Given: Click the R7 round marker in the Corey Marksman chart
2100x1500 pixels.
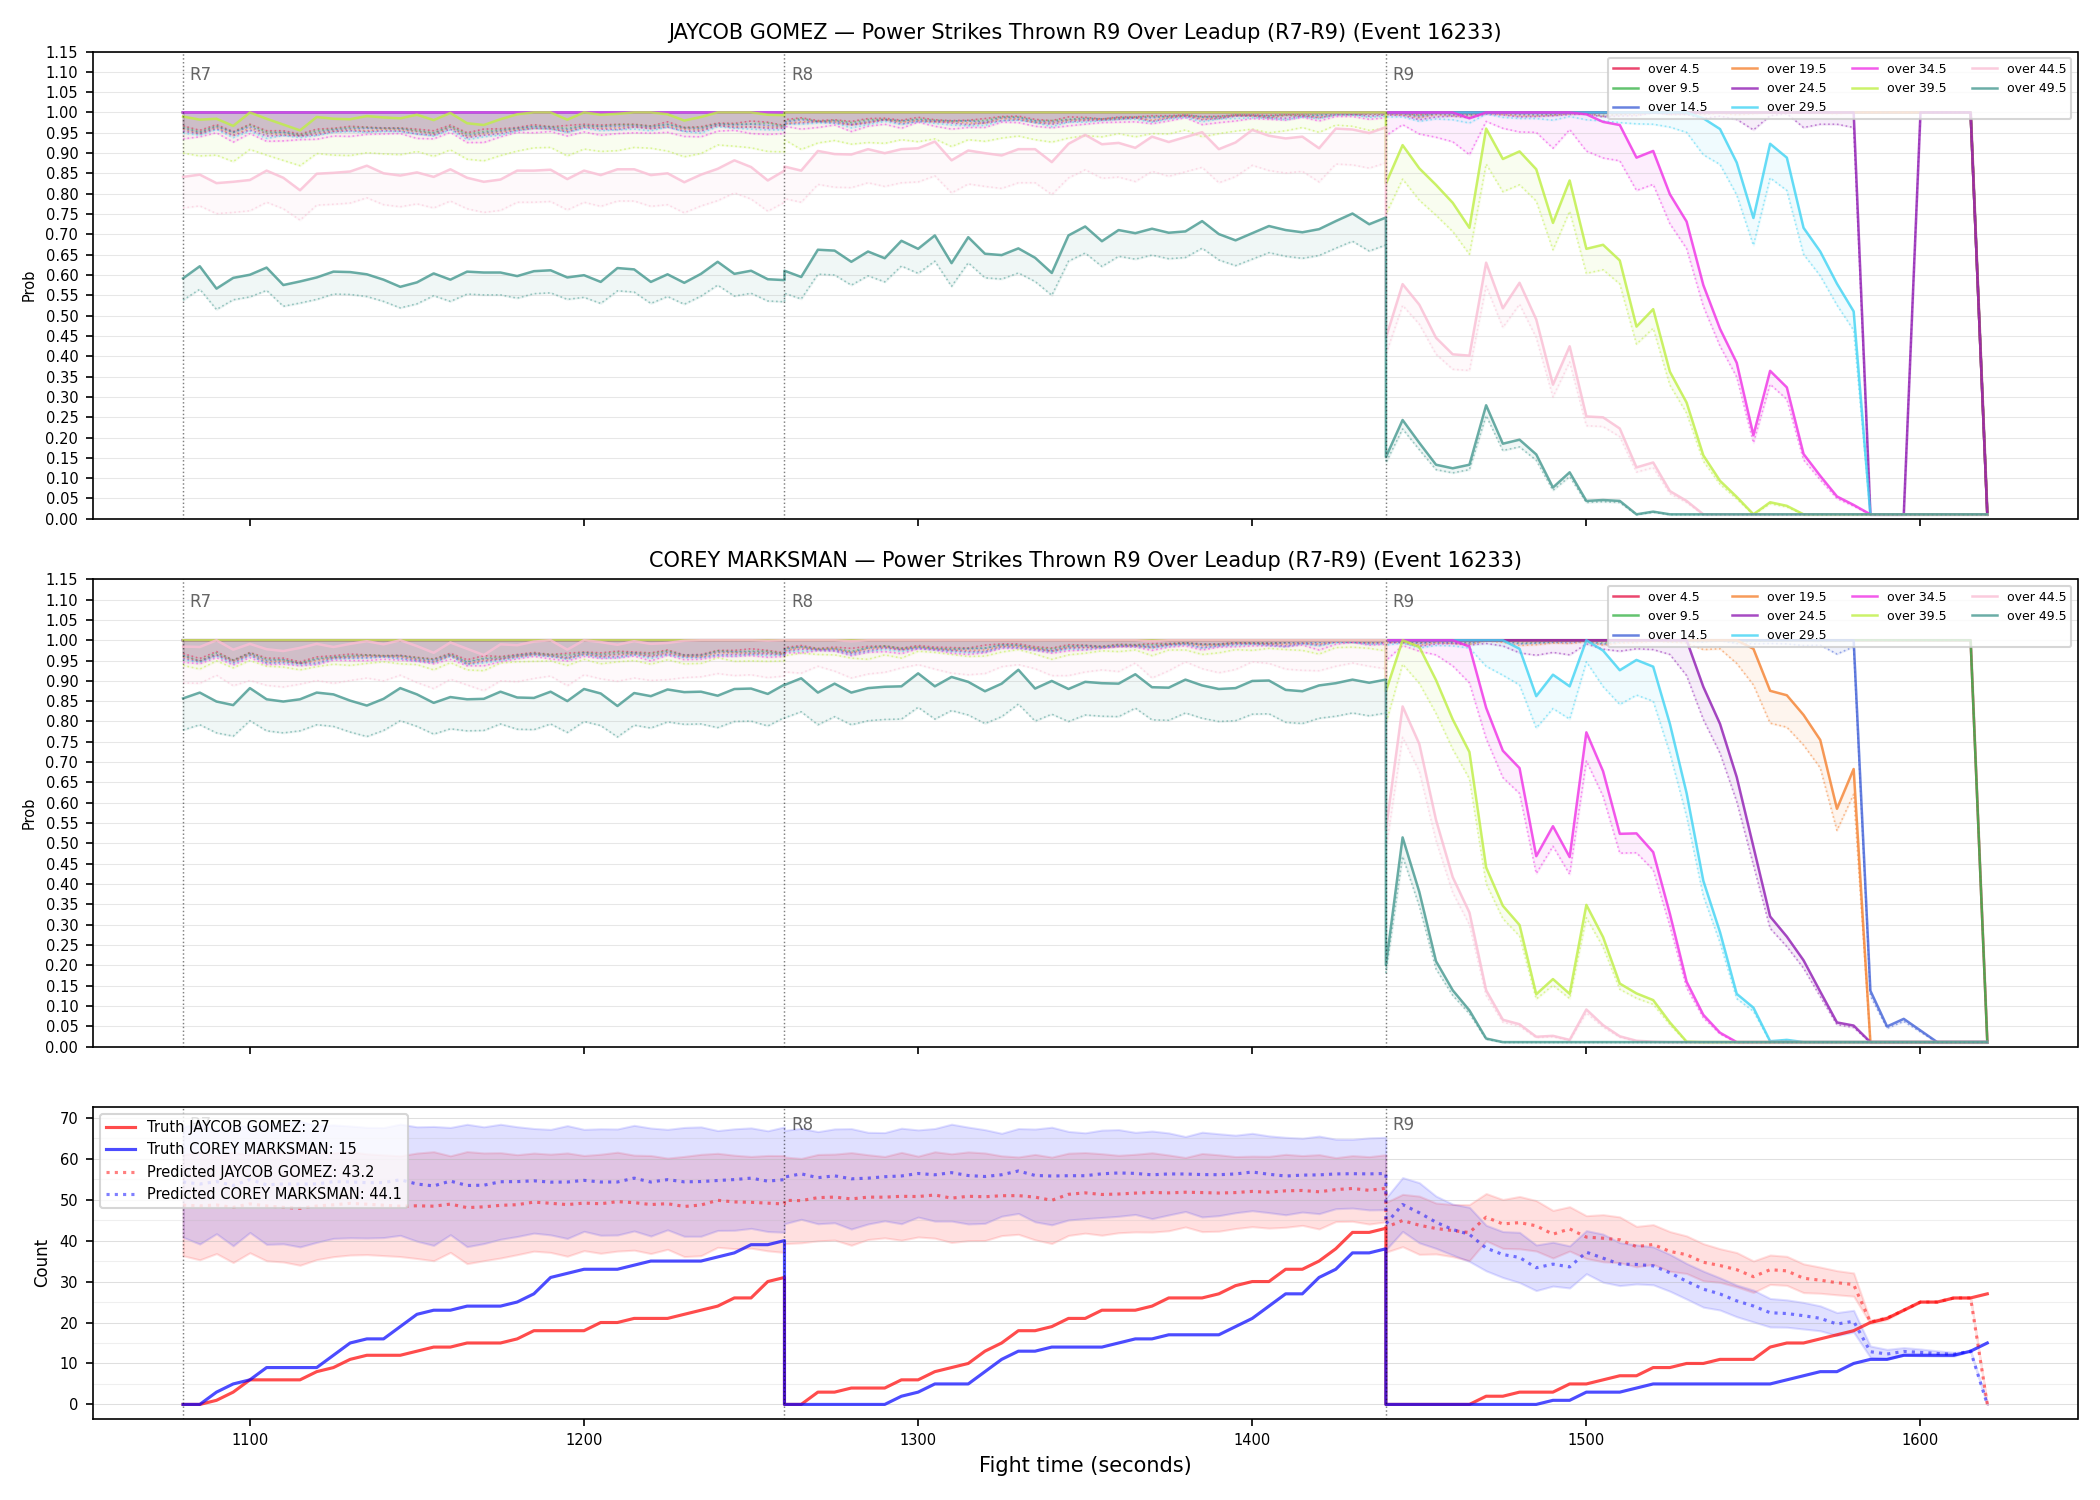Looking at the screenshot, I should (x=200, y=601).
